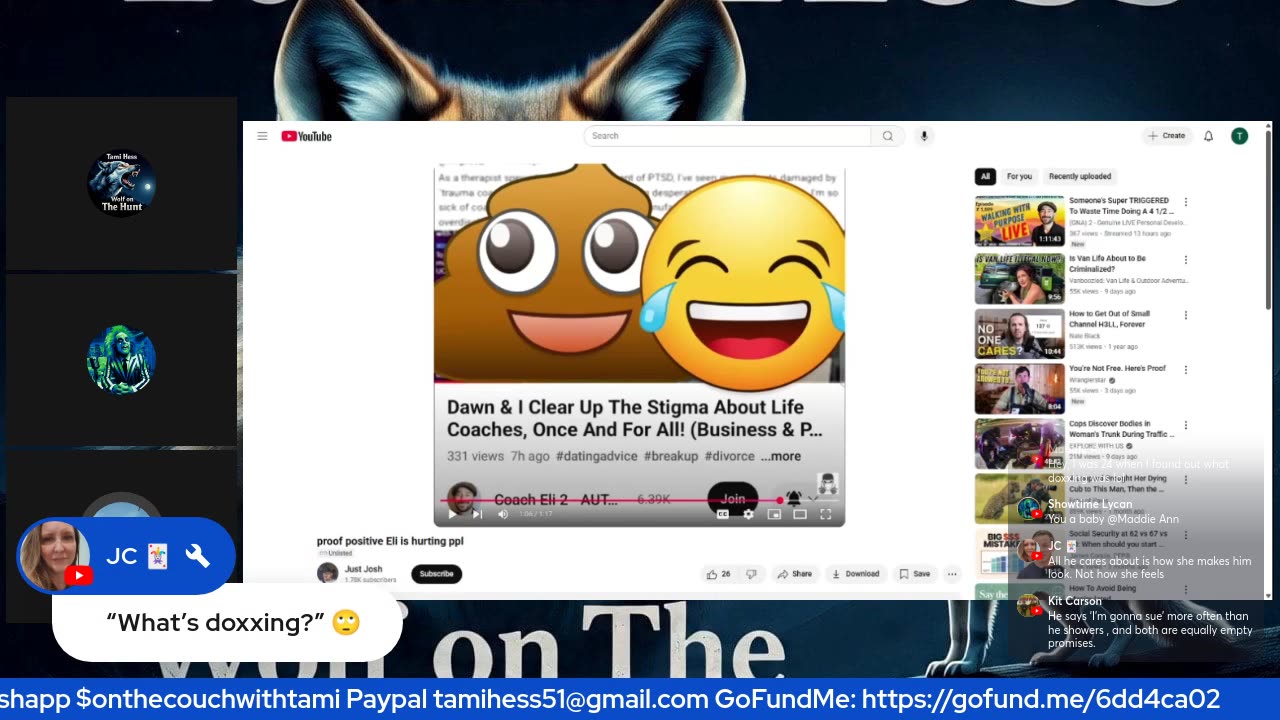1280x720 pixels.
Task: Click the wrench icon beside JC
Action: click(198, 556)
